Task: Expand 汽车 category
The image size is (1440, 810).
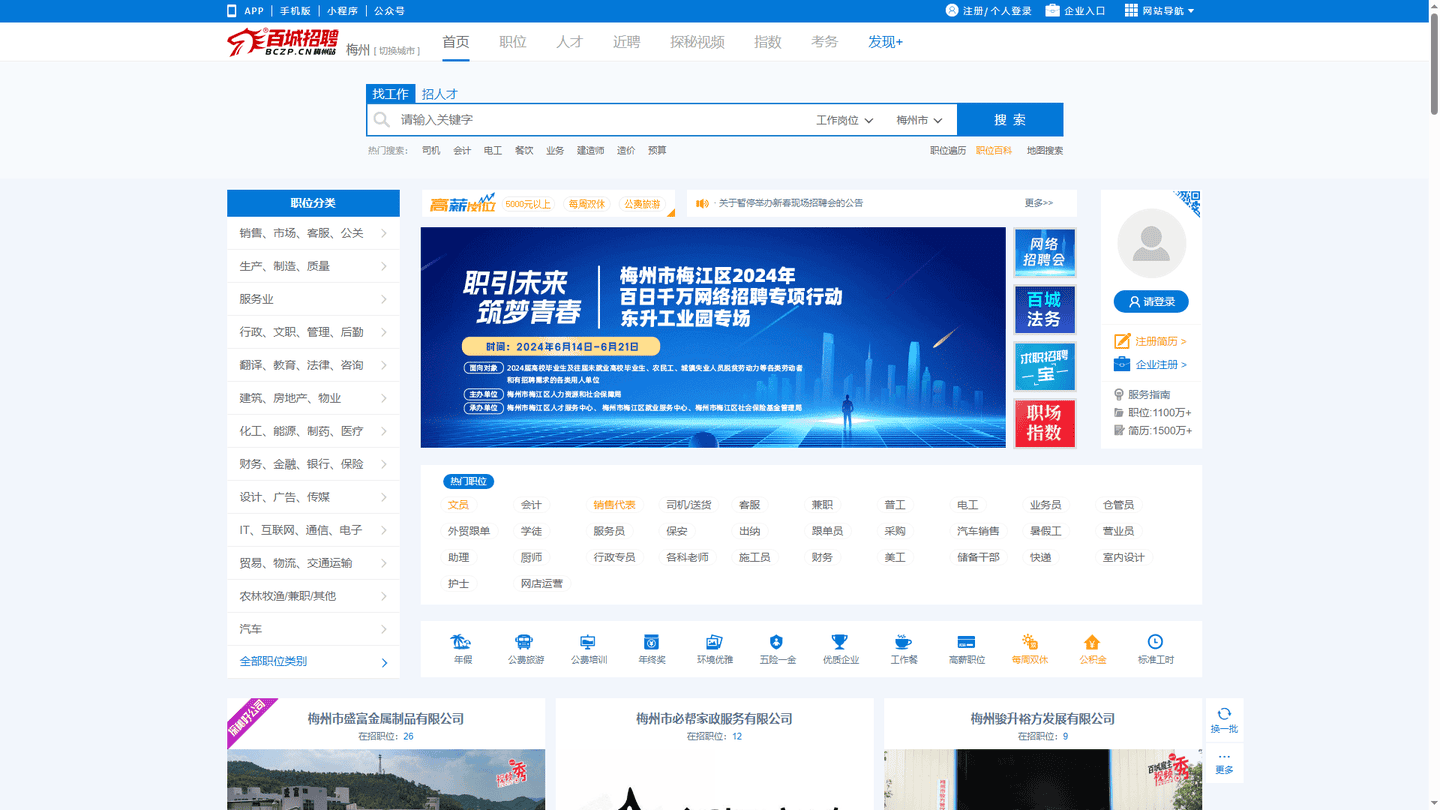Action: pyautogui.click(x=313, y=629)
